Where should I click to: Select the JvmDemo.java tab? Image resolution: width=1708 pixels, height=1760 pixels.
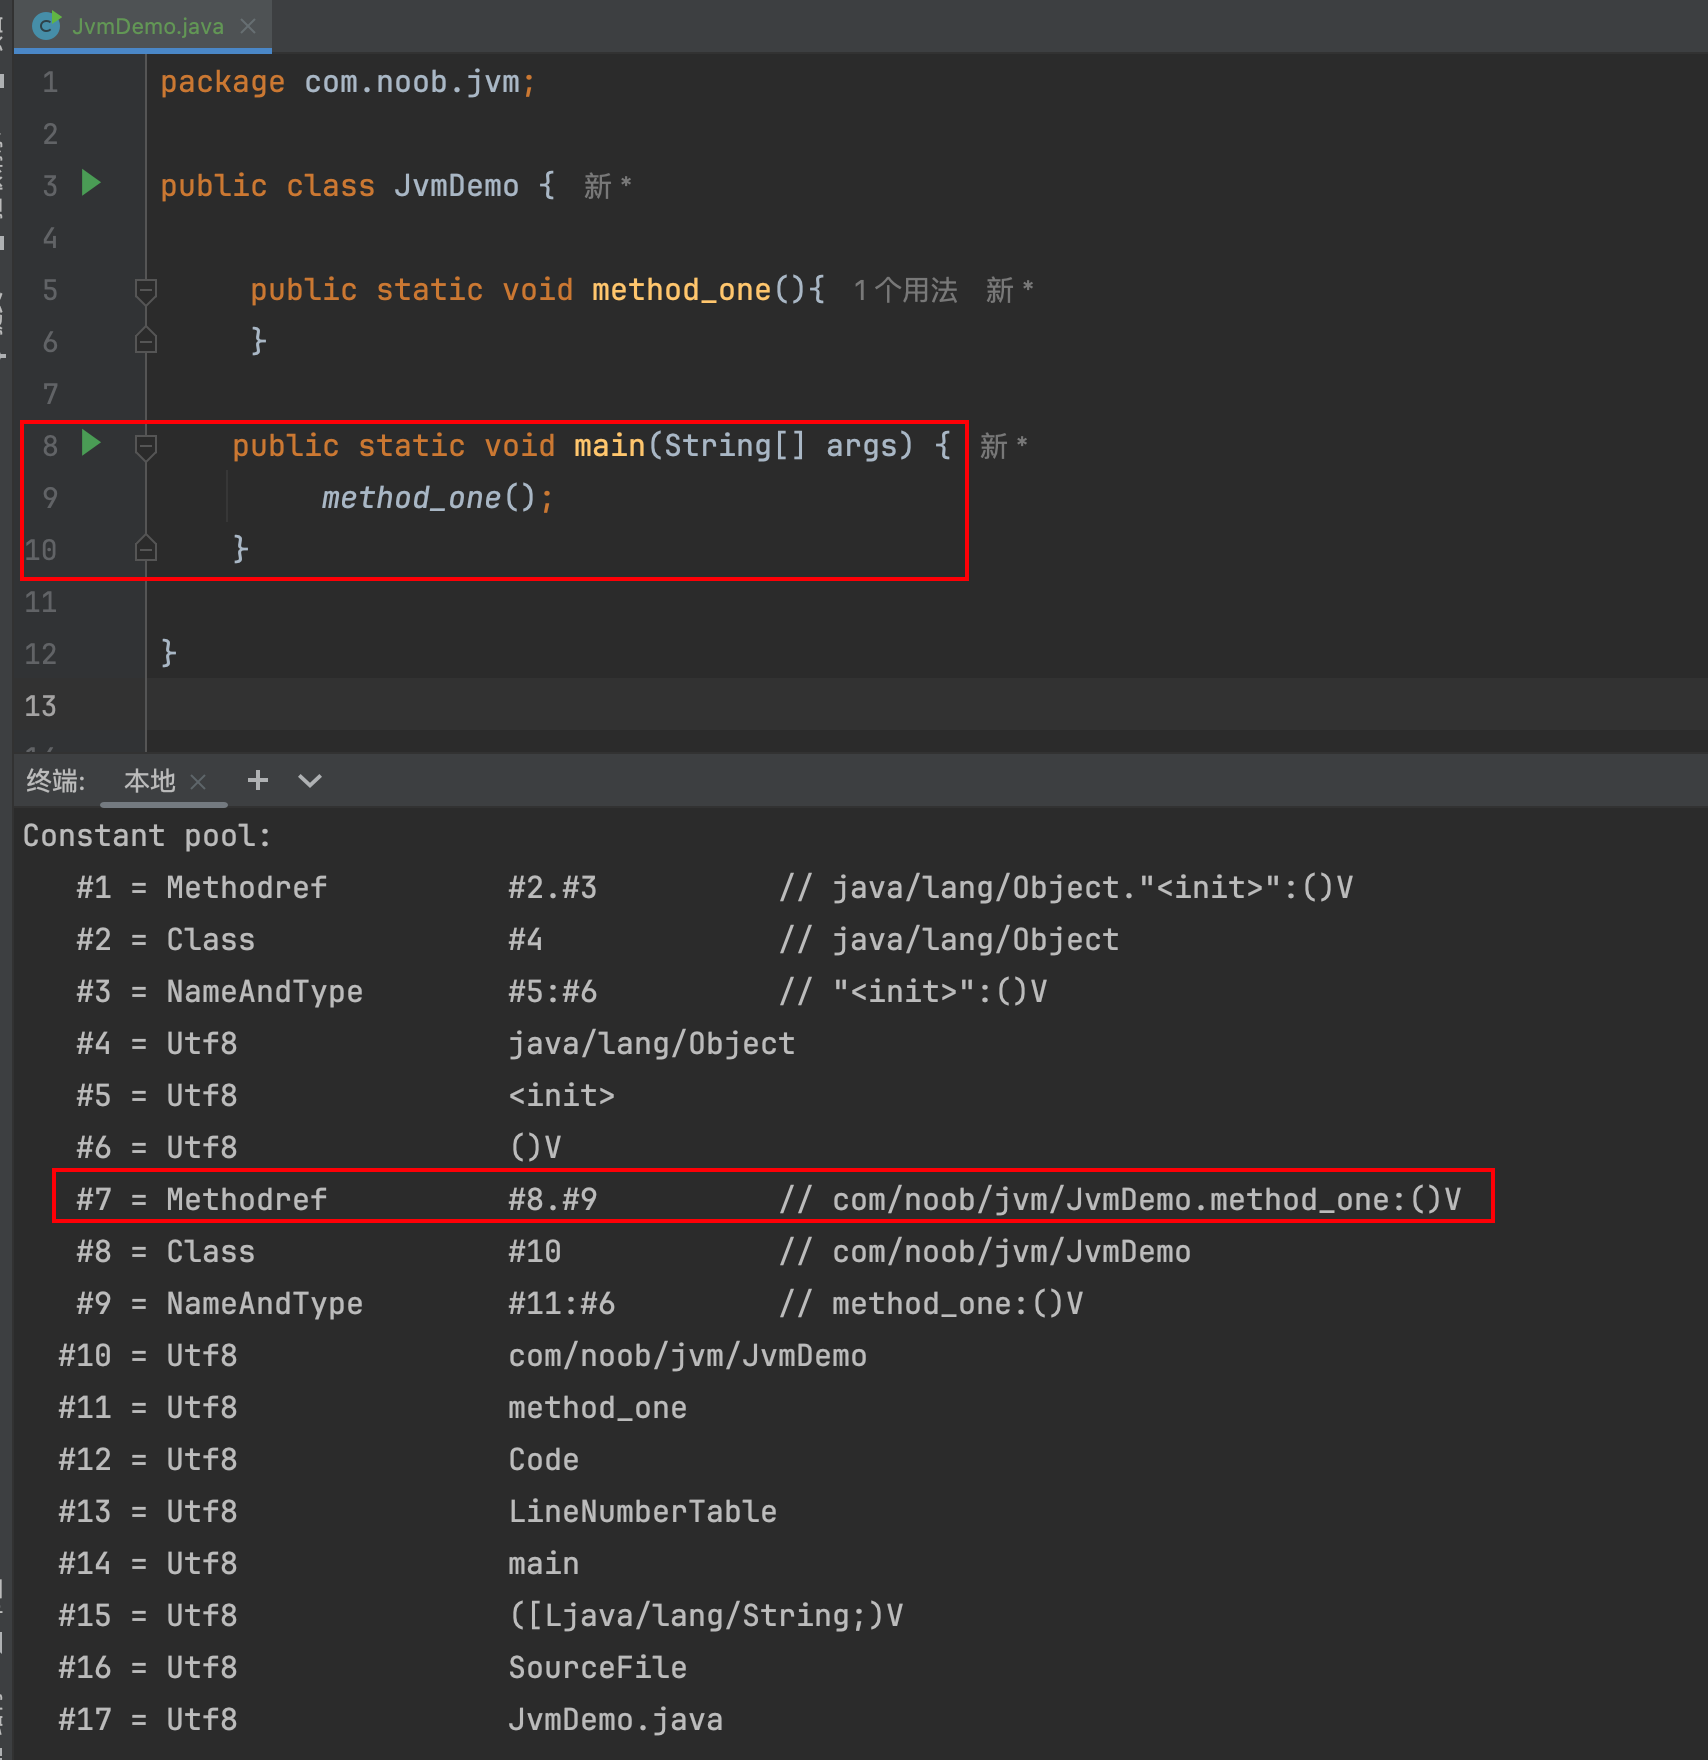(x=143, y=27)
